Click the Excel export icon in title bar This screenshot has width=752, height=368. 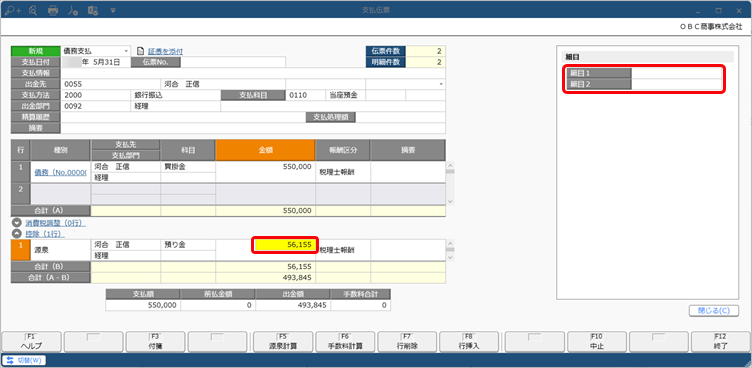93,10
